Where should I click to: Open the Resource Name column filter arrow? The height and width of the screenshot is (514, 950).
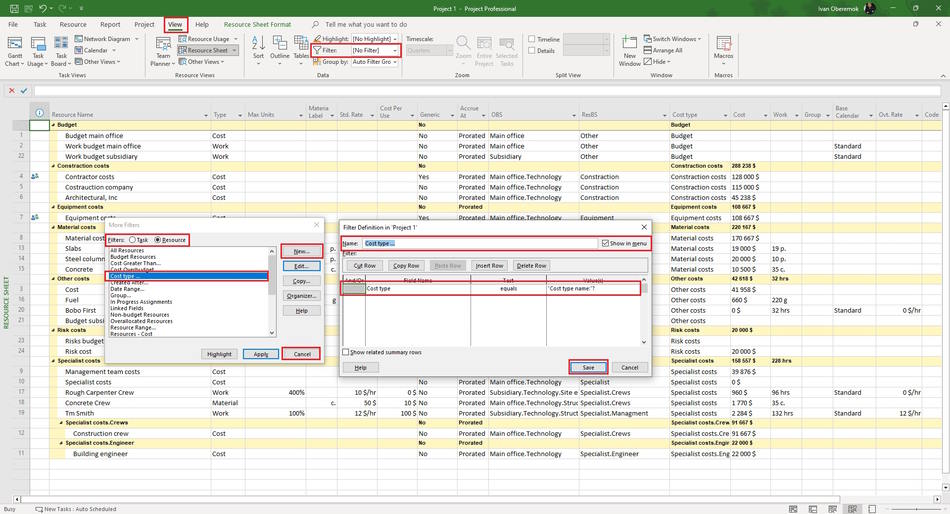pyautogui.click(x=207, y=115)
